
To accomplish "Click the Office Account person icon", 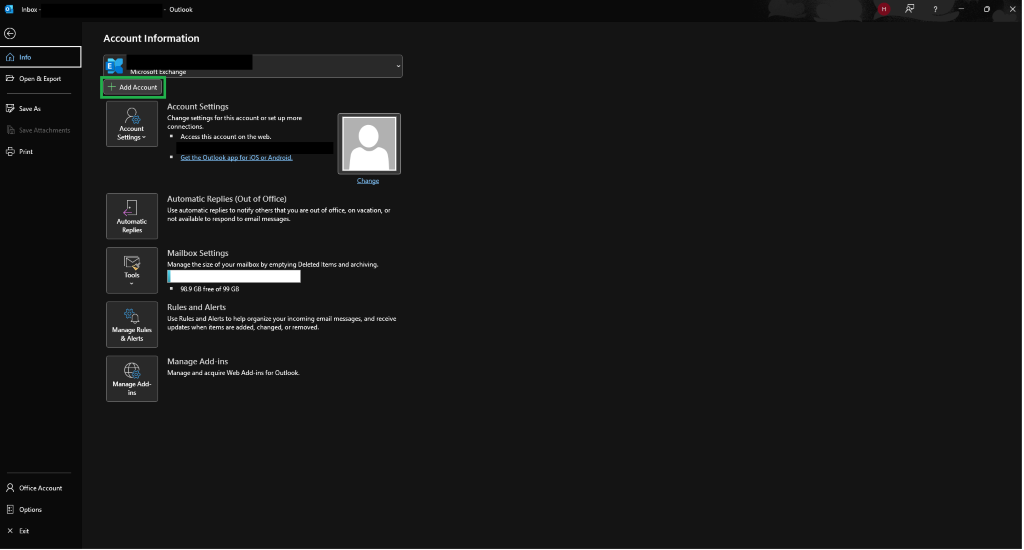I will pos(10,488).
